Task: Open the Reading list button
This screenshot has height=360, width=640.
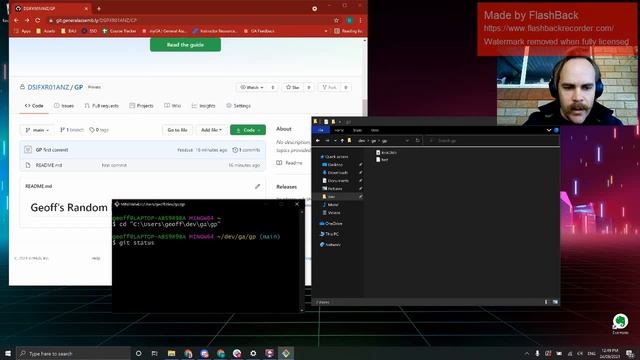Action: [348, 31]
